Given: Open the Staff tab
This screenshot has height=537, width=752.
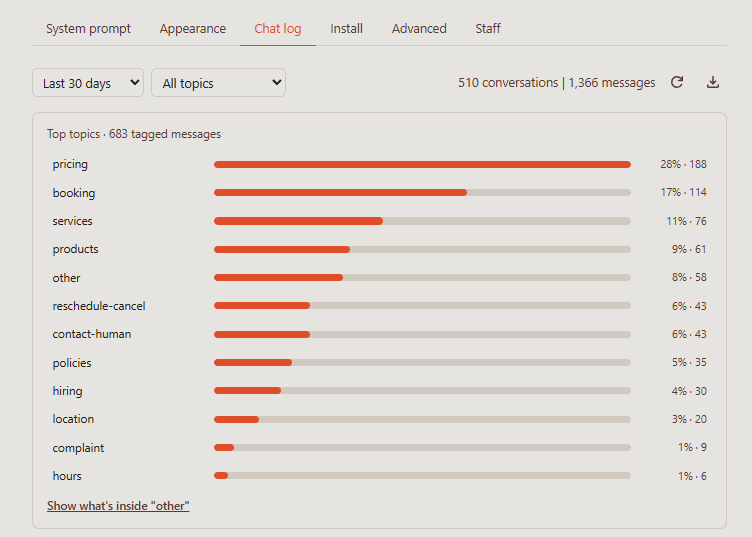Looking at the screenshot, I should coord(488,29).
